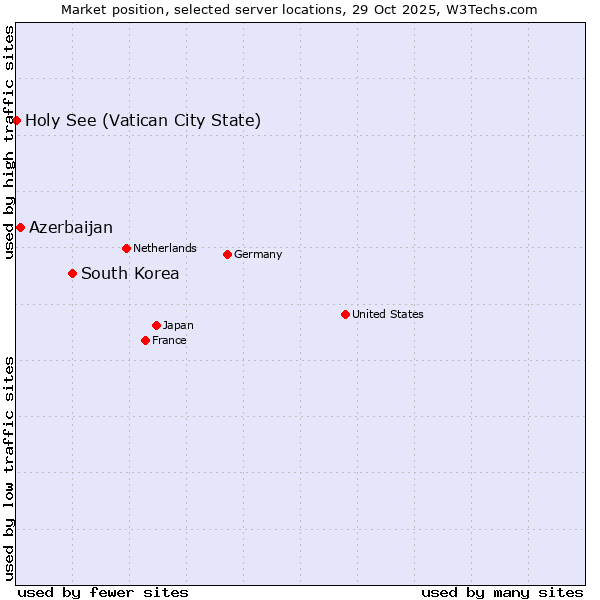Click the South Korea text label
Image resolution: width=600 pixels, height=600 pixels.
[x=130, y=274]
